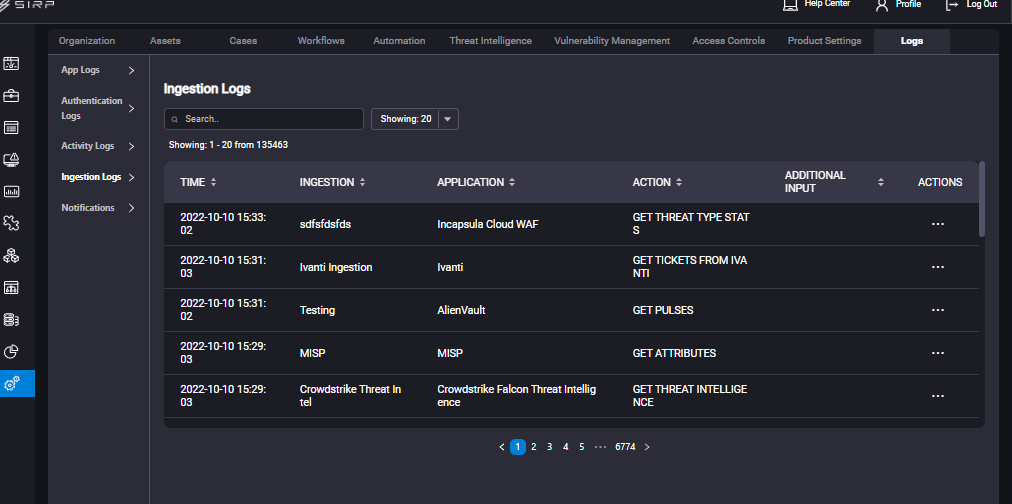Viewport: 1012px width, 504px height.
Task: Open actions menu for Ivanti Ingestion row
Action: [938, 267]
